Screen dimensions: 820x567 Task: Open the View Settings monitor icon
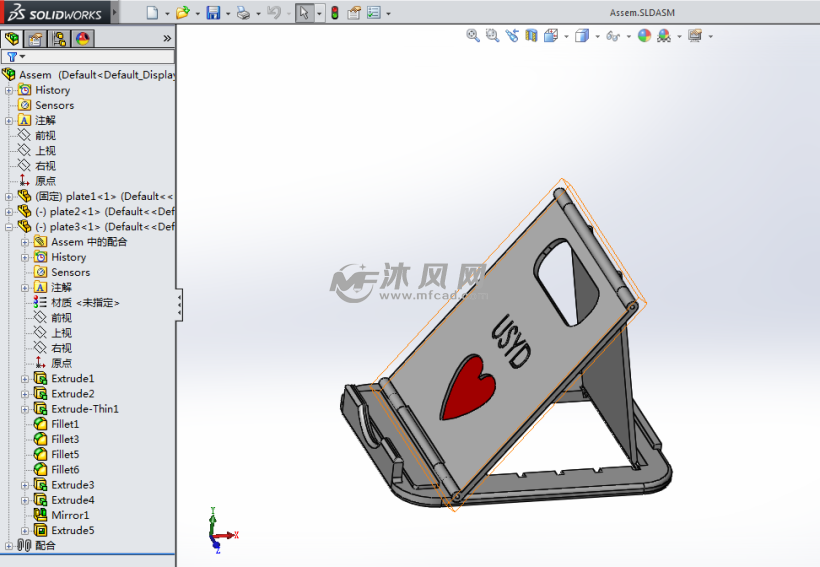coord(695,36)
